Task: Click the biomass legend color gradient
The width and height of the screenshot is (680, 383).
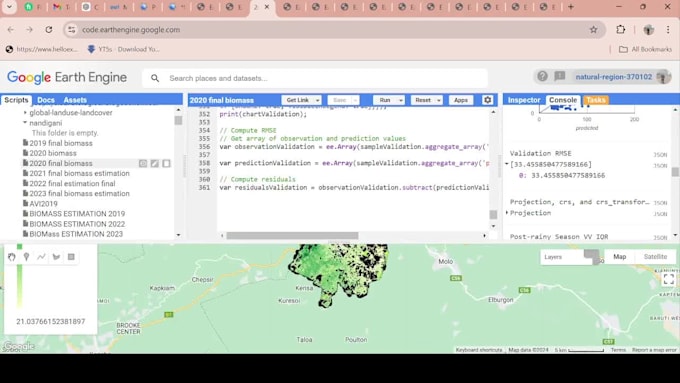Action: [20, 277]
